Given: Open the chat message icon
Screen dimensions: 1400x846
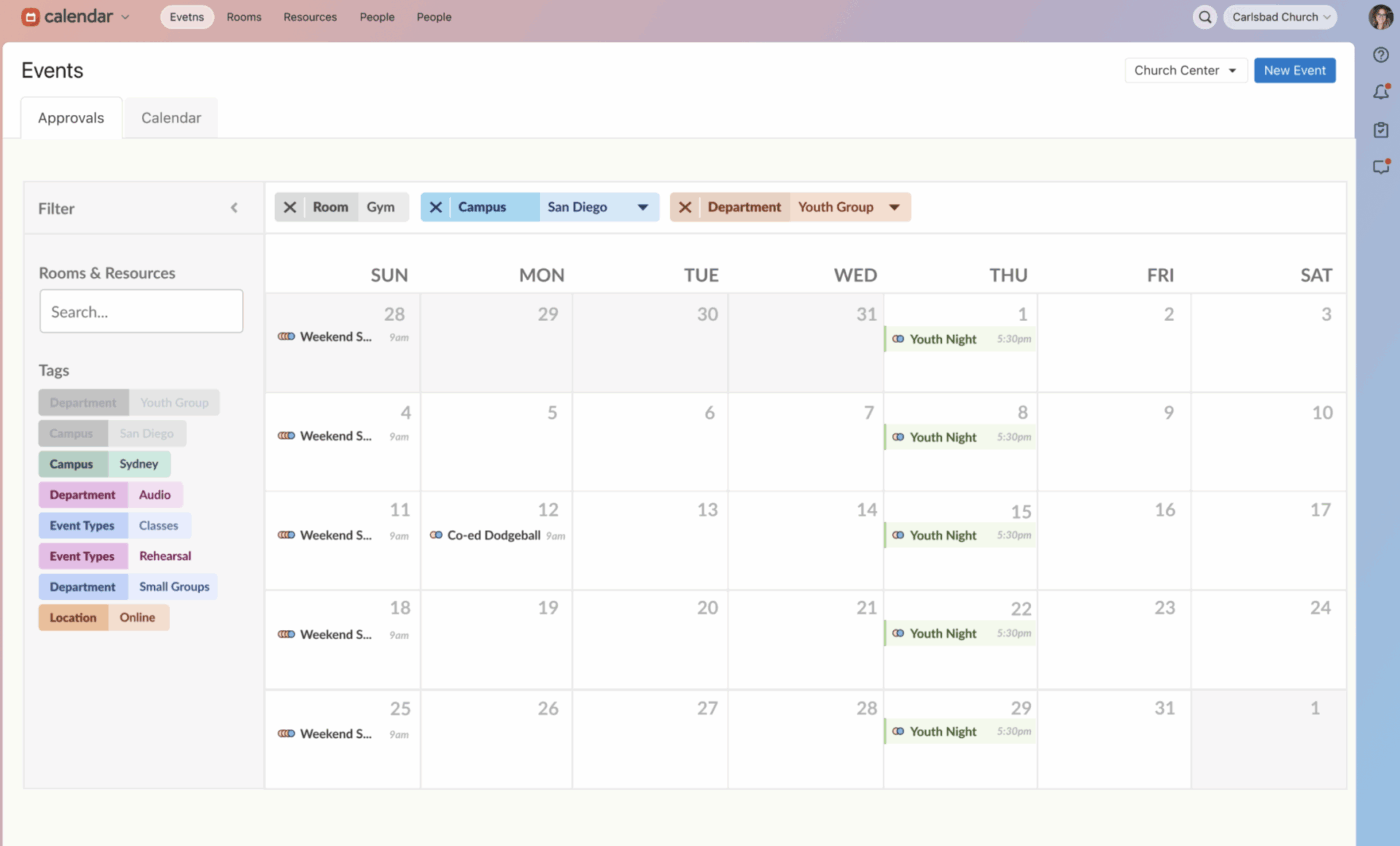Looking at the screenshot, I should 1381,167.
